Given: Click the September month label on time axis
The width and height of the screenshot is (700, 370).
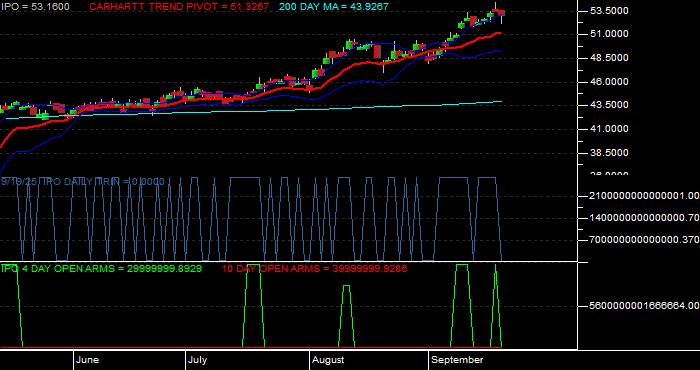Looking at the screenshot, I should (x=457, y=360).
